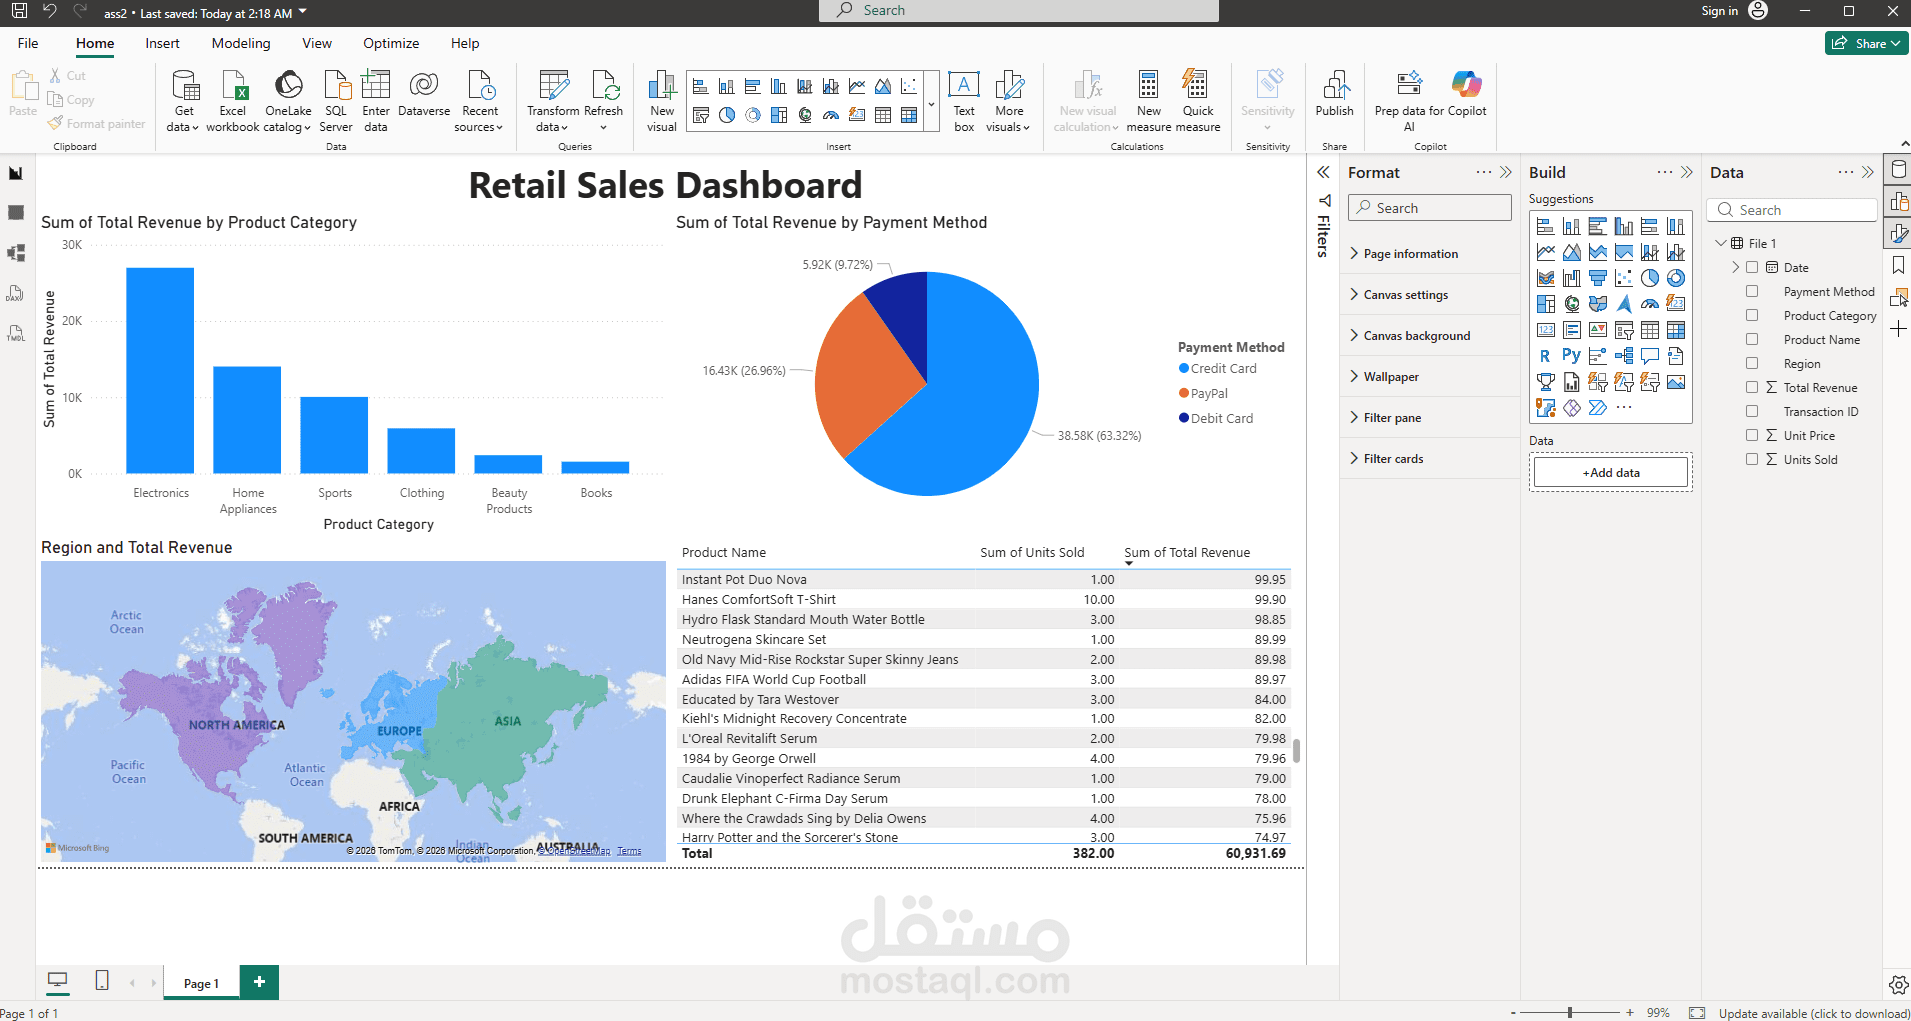Open the SQL Server connector
This screenshot has width=1911, height=1021.
[x=336, y=100]
